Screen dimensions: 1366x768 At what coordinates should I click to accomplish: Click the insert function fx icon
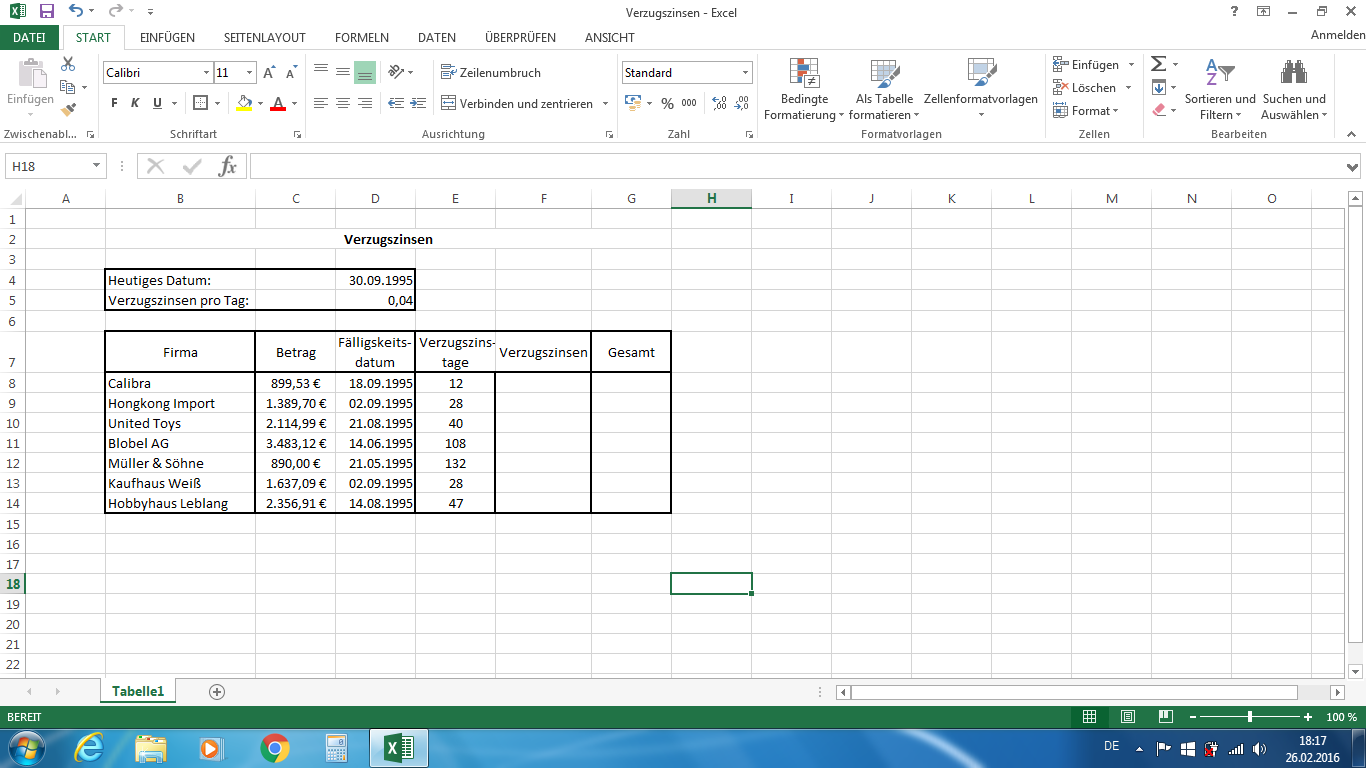pyautogui.click(x=228, y=166)
